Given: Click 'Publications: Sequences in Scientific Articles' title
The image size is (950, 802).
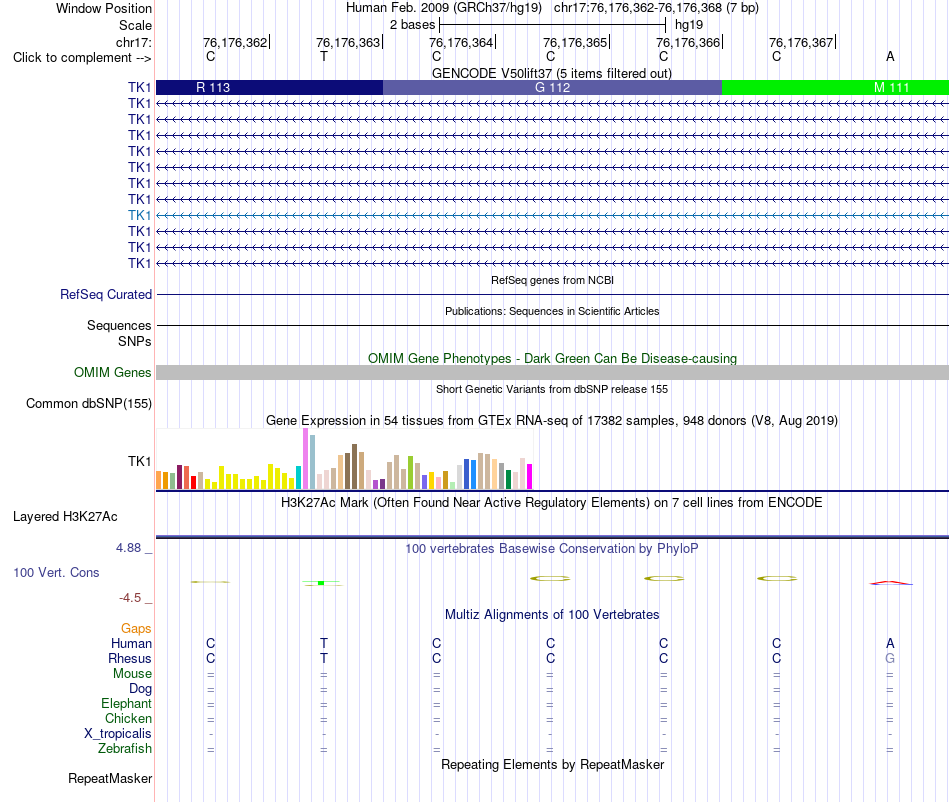Looking at the screenshot, I should (x=552, y=311).
